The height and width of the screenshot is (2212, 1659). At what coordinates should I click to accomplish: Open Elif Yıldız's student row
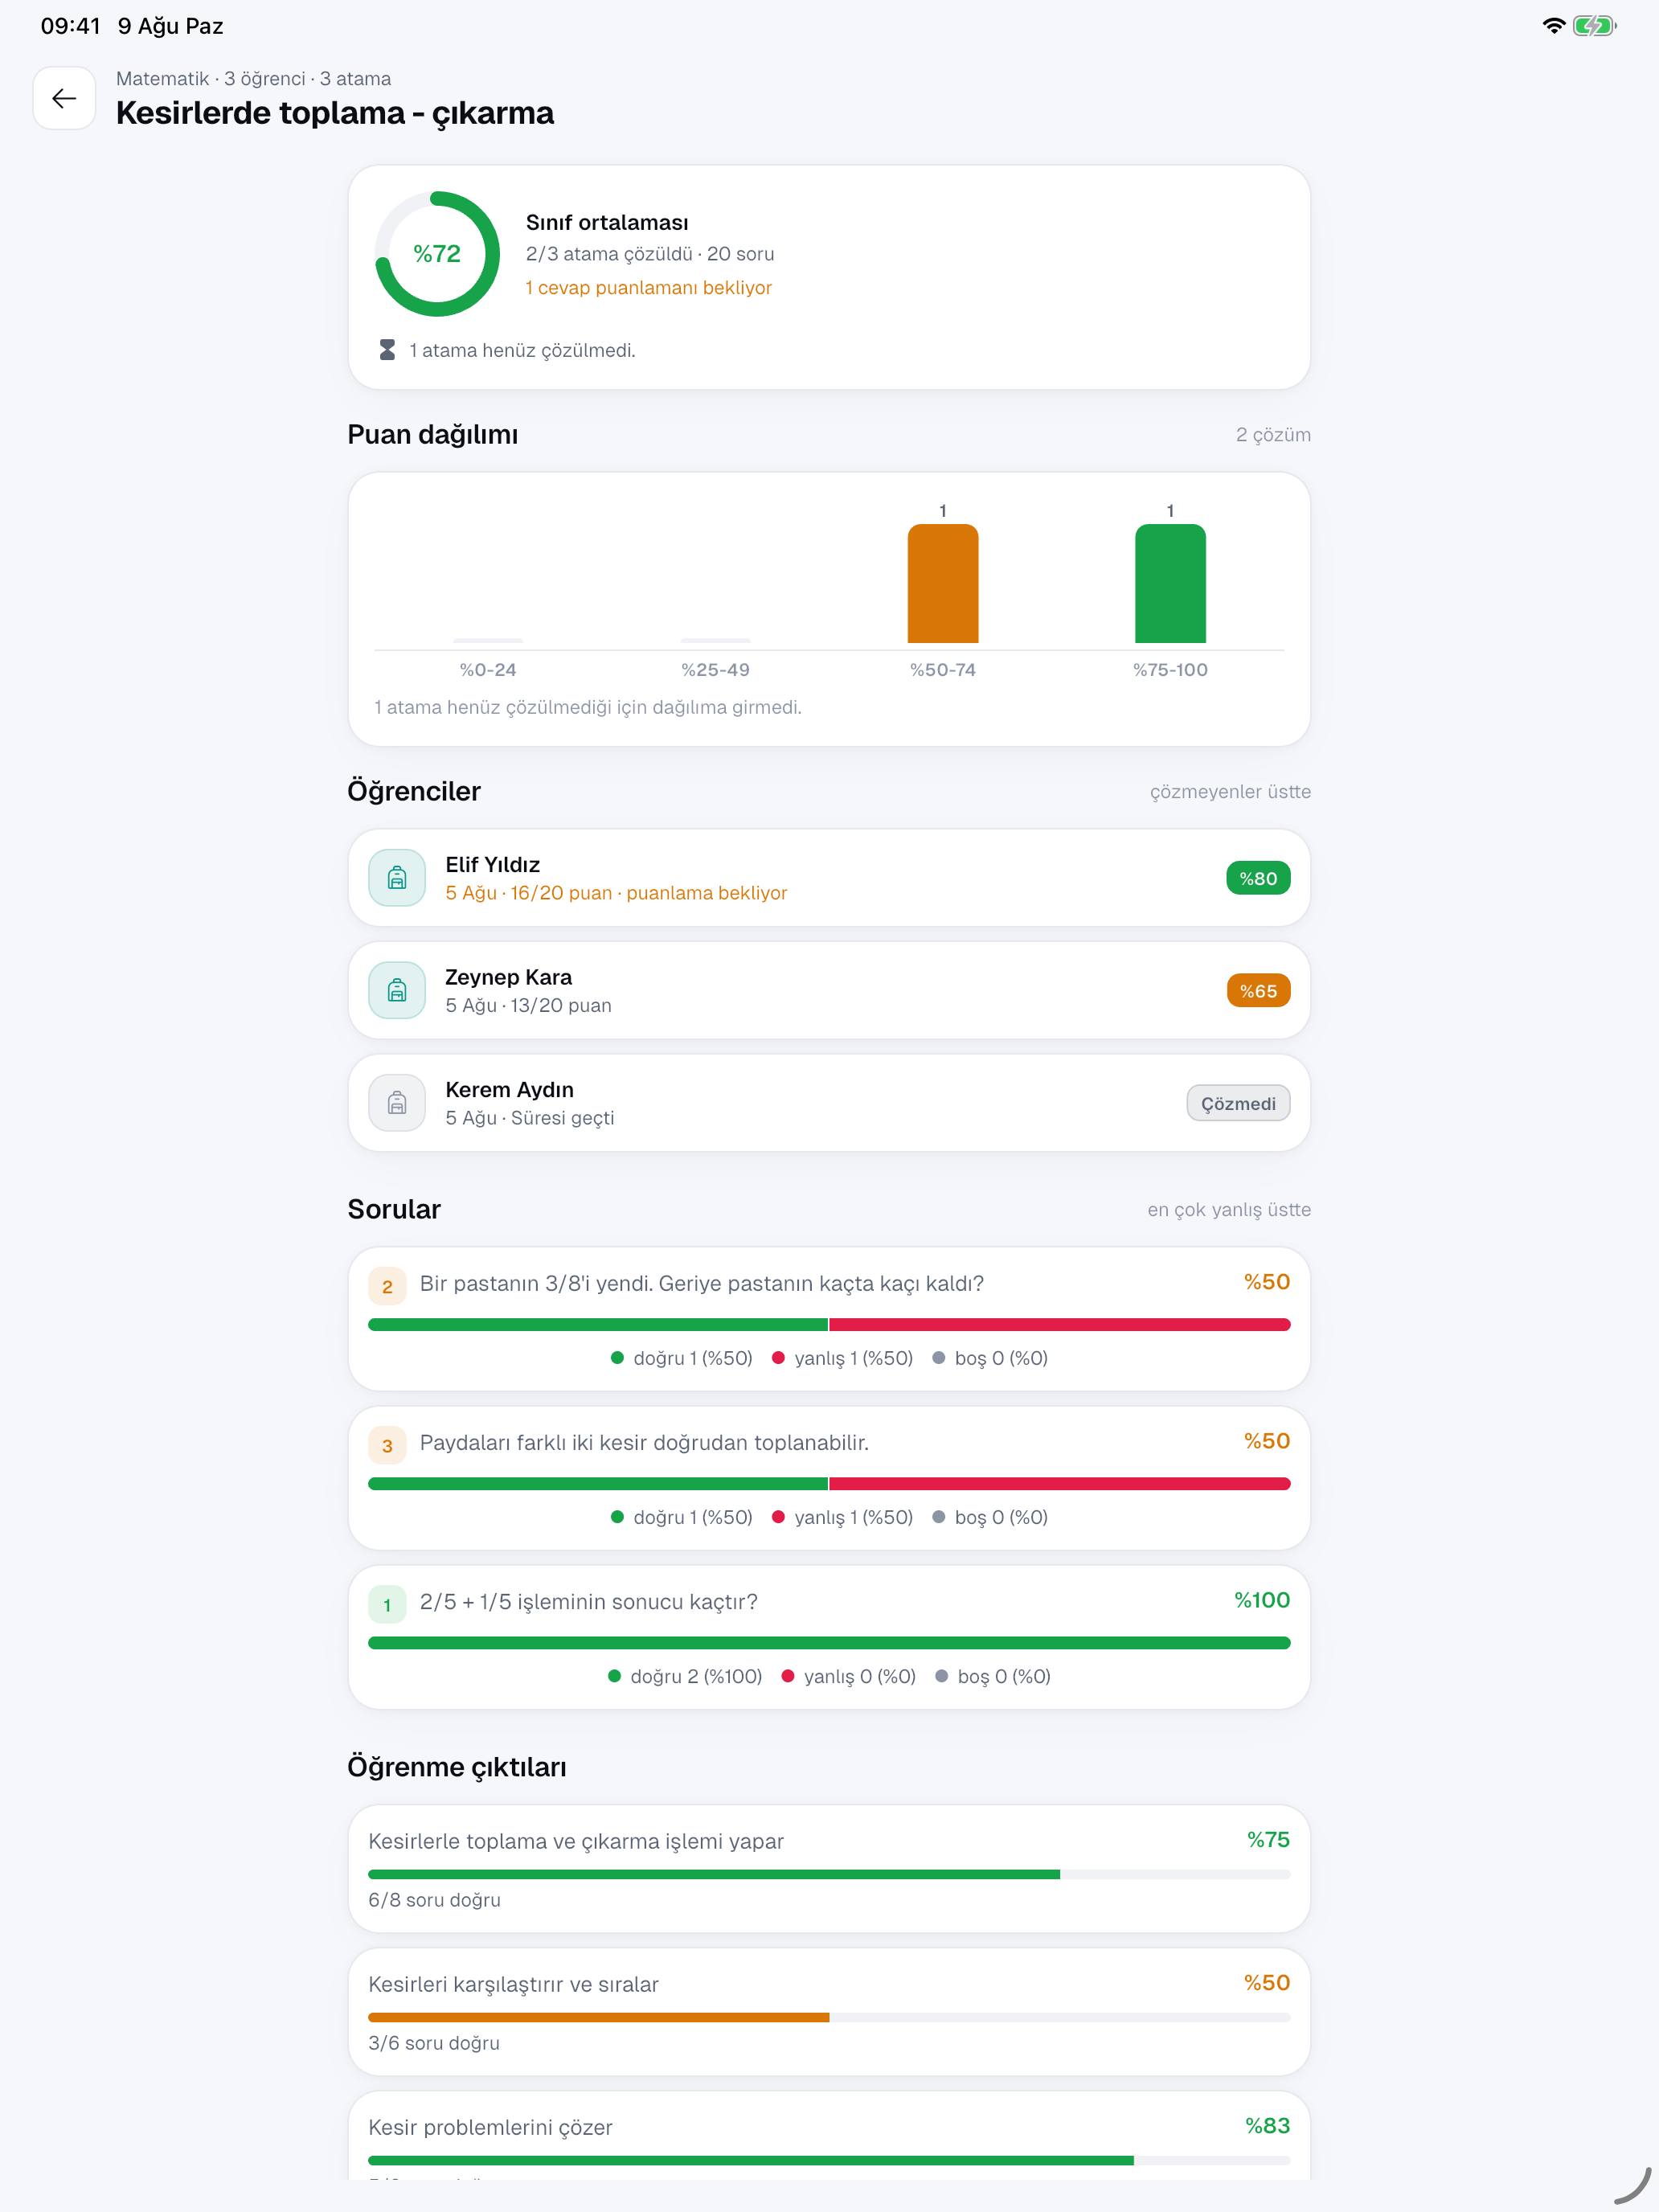pos(829,878)
